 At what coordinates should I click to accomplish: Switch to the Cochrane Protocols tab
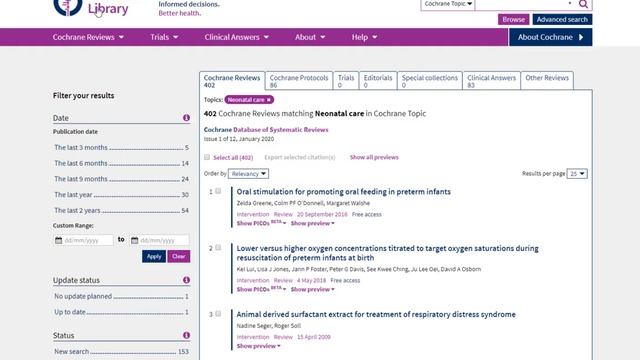point(299,81)
